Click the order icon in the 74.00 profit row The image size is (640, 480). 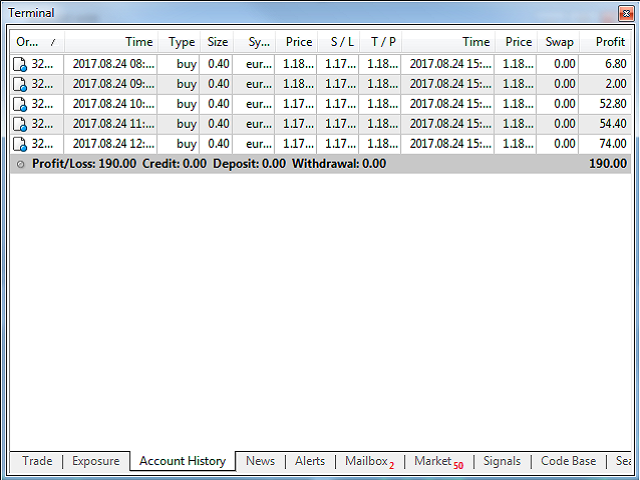click(20, 144)
